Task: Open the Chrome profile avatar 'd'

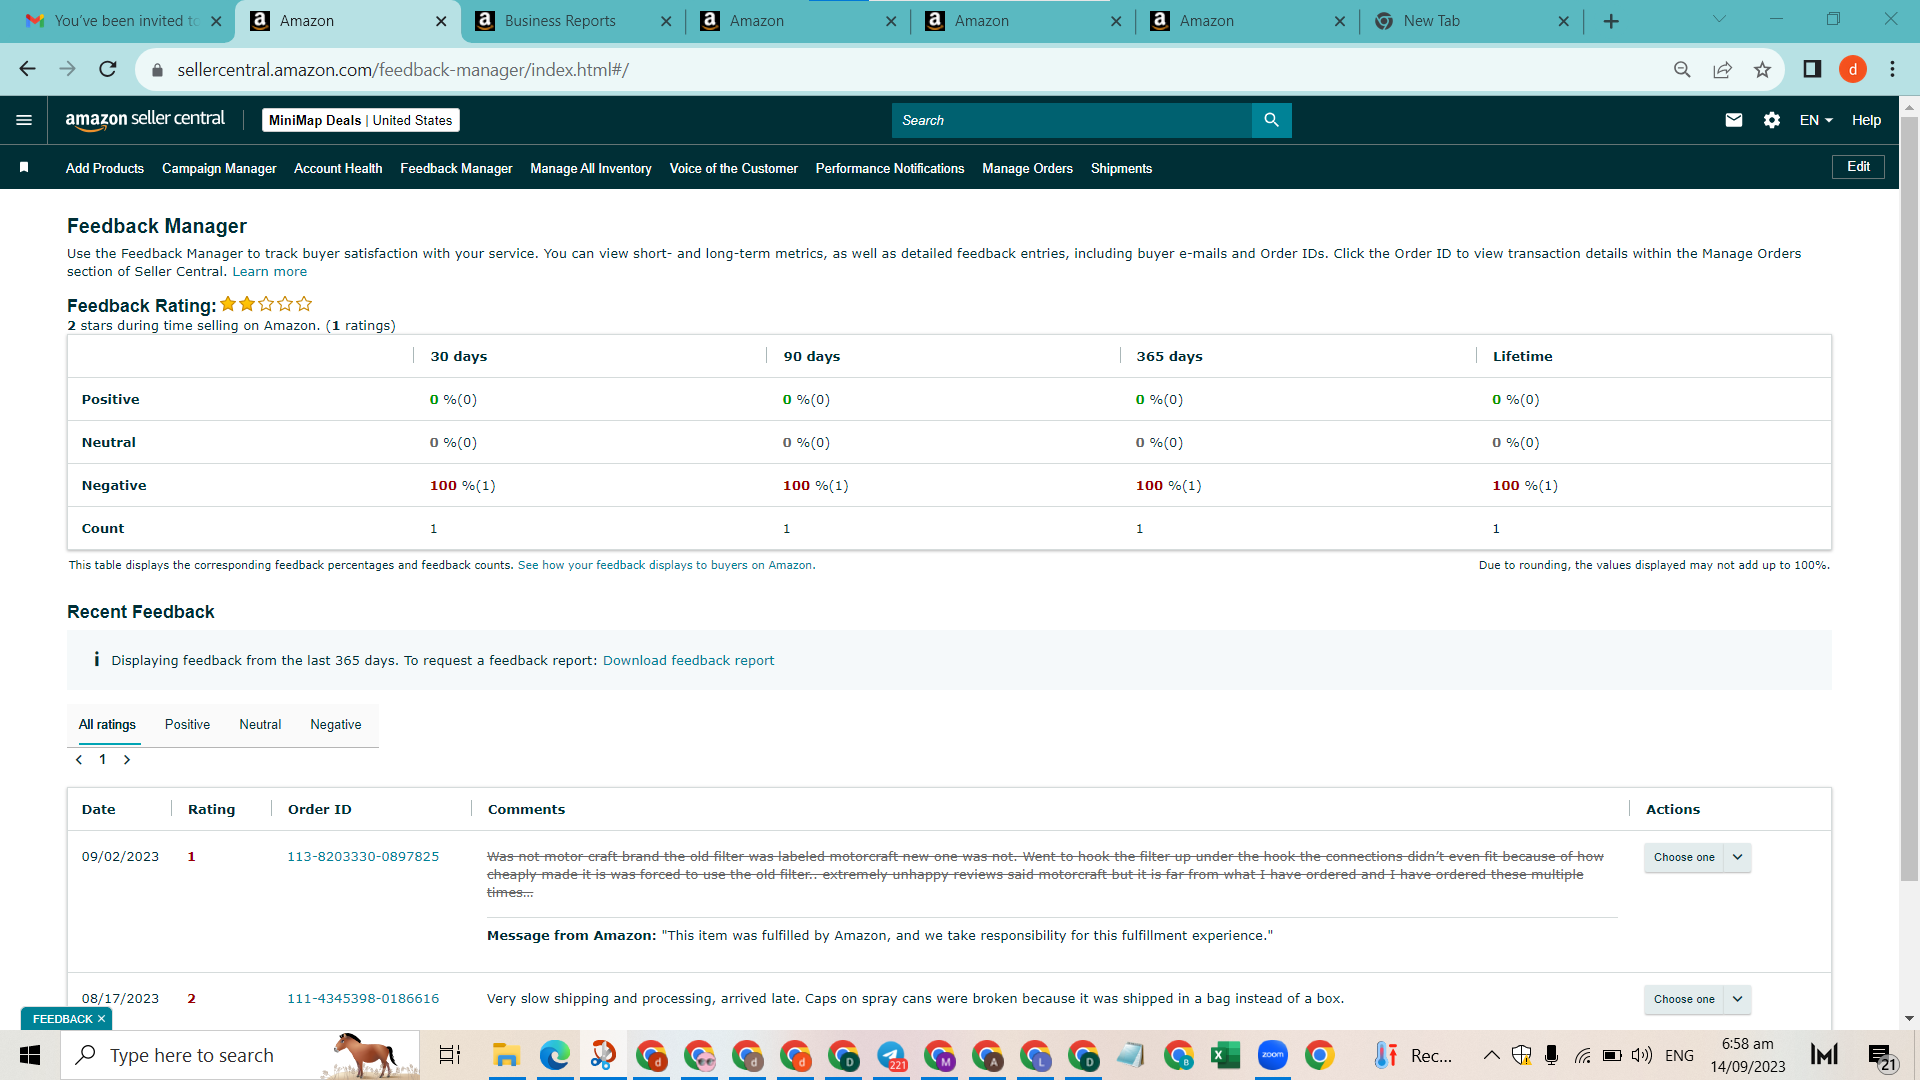Action: [1853, 69]
